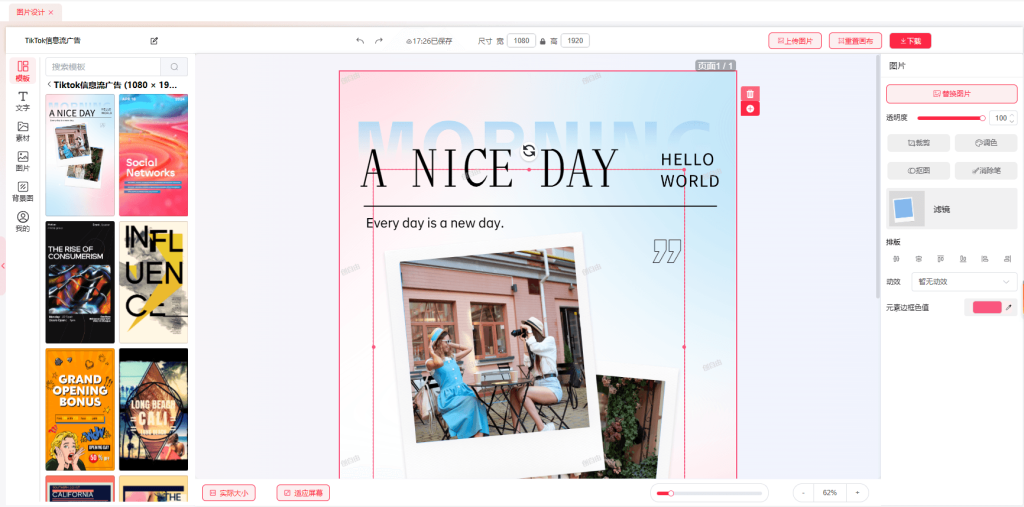The image size is (1024, 507).
Task: Click the 下载 download button
Action: (910, 41)
